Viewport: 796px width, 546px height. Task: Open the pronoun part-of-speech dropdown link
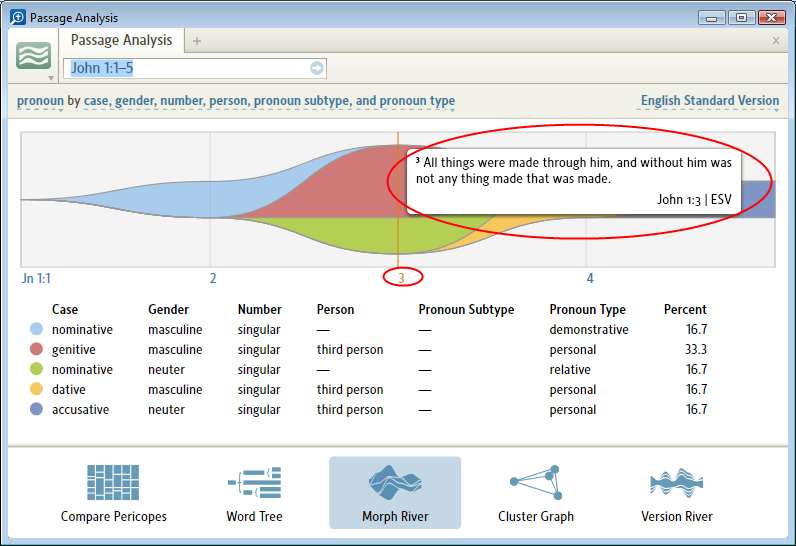point(41,100)
